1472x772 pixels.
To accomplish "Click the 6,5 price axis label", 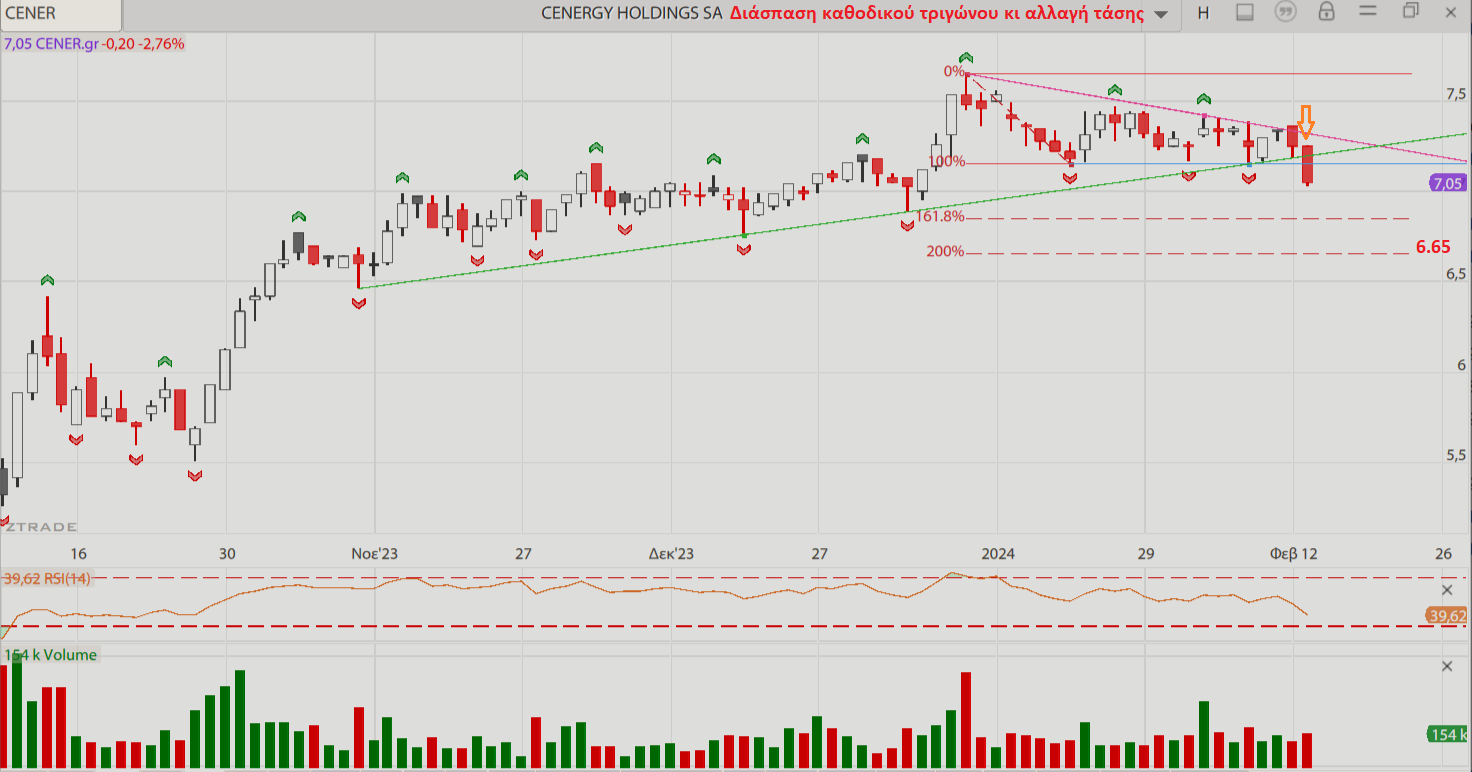I will point(1455,274).
